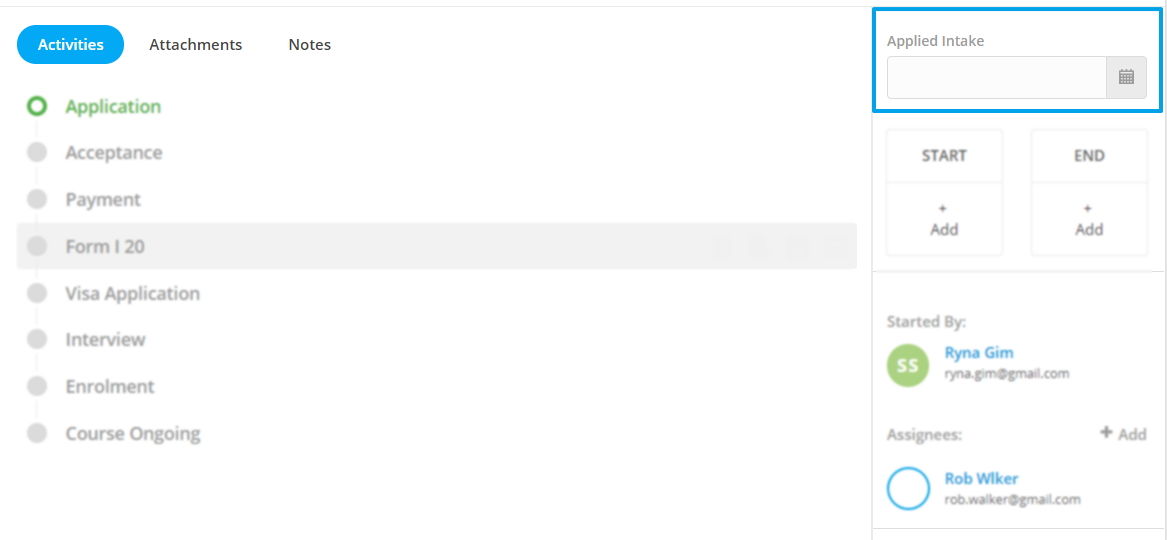
Task: Select the Activities tab
Action: [x=70, y=45]
